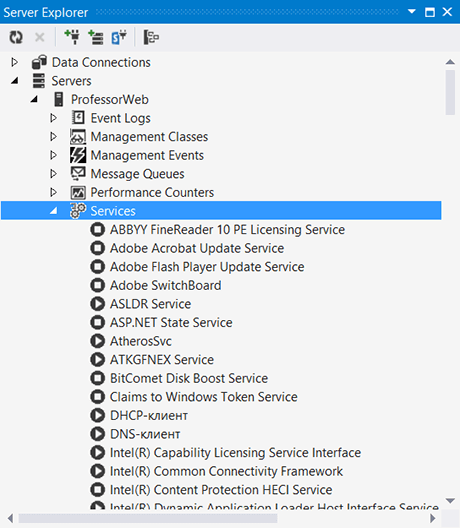Click stopped icon of BitComet Disk Boost Service
The image size is (460, 528).
pyautogui.click(x=98, y=378)
